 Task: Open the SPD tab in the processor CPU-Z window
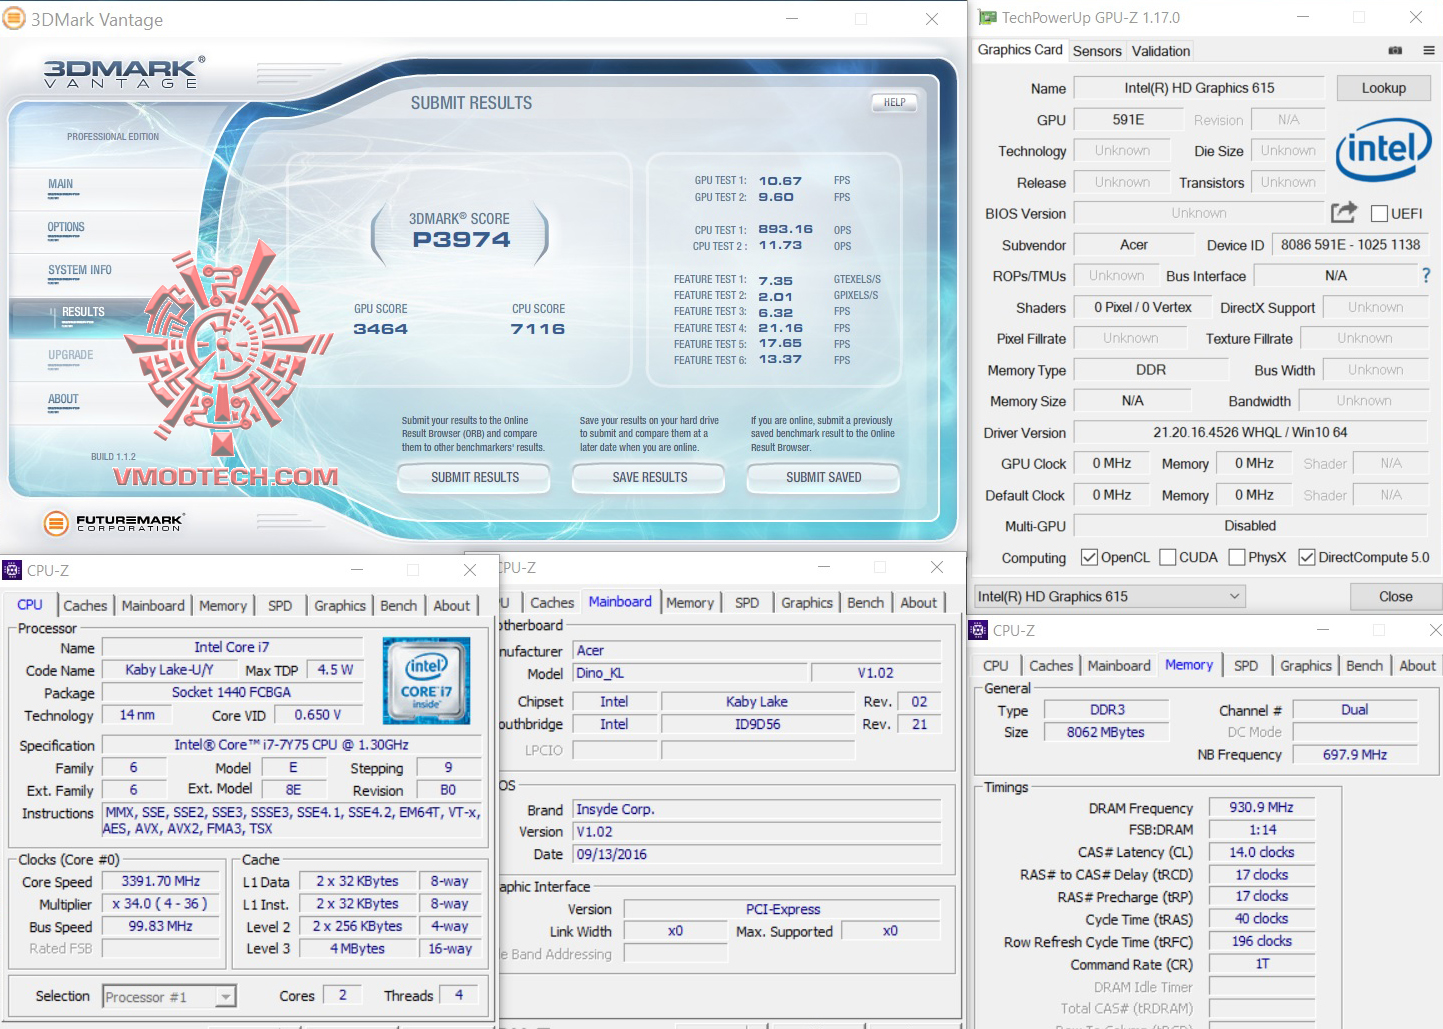coord(280,605)
